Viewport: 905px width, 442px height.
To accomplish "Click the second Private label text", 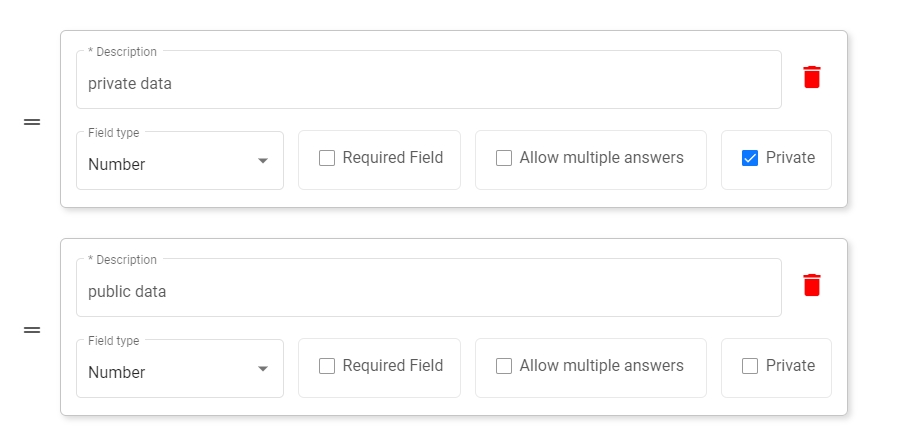I will pyautogui.click(x=790, y=366).
